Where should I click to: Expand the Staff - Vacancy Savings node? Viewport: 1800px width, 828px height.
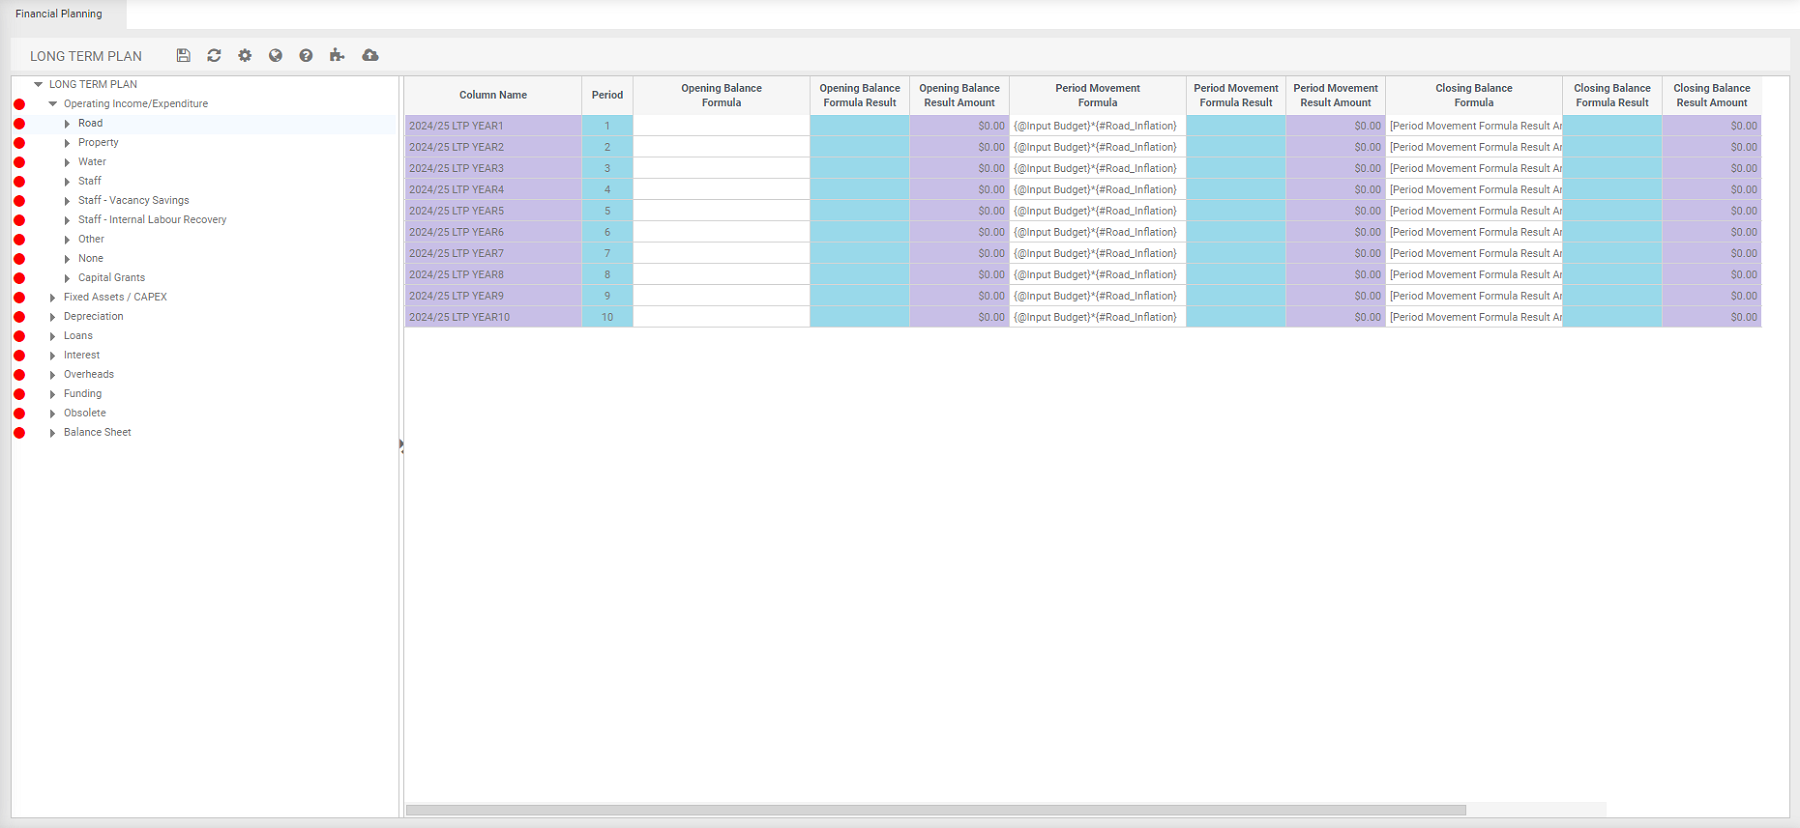[x=67, y=201]
